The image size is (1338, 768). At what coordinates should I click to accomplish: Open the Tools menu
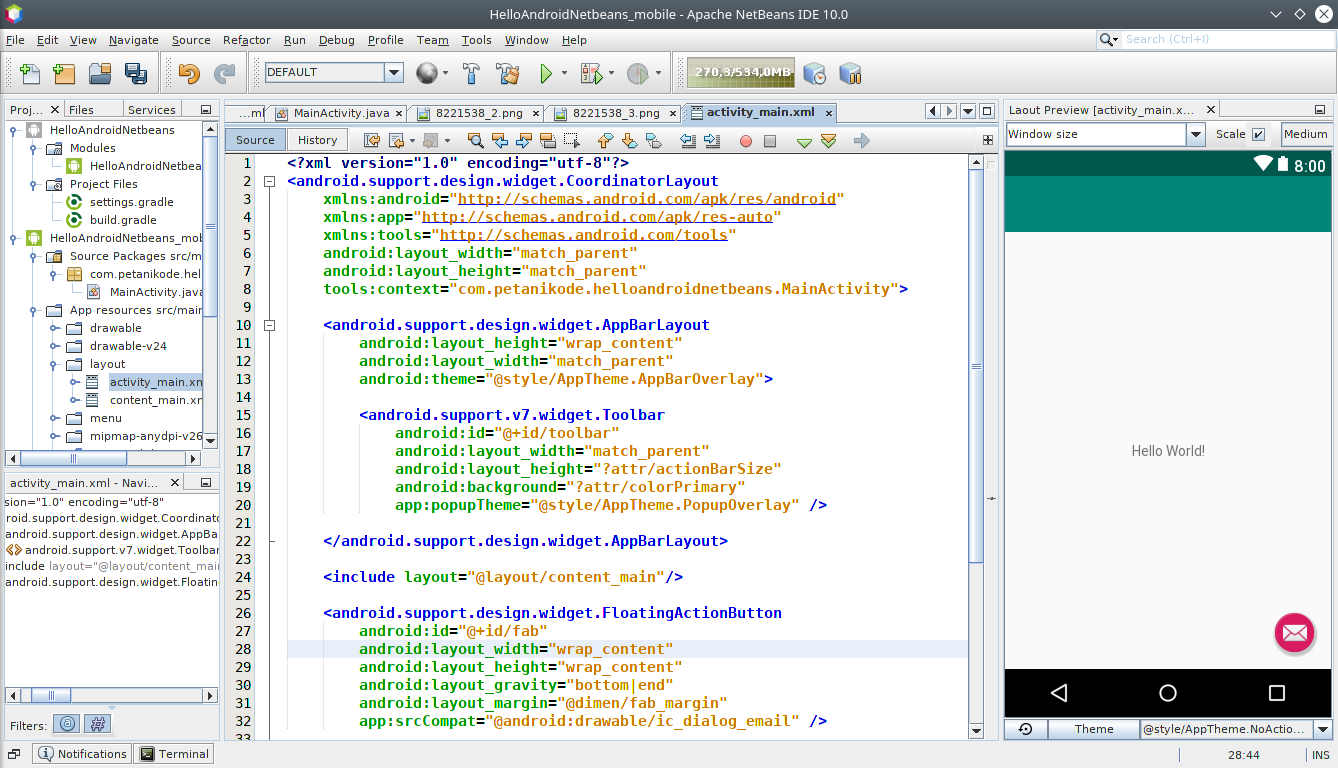[x=477, y=40]
